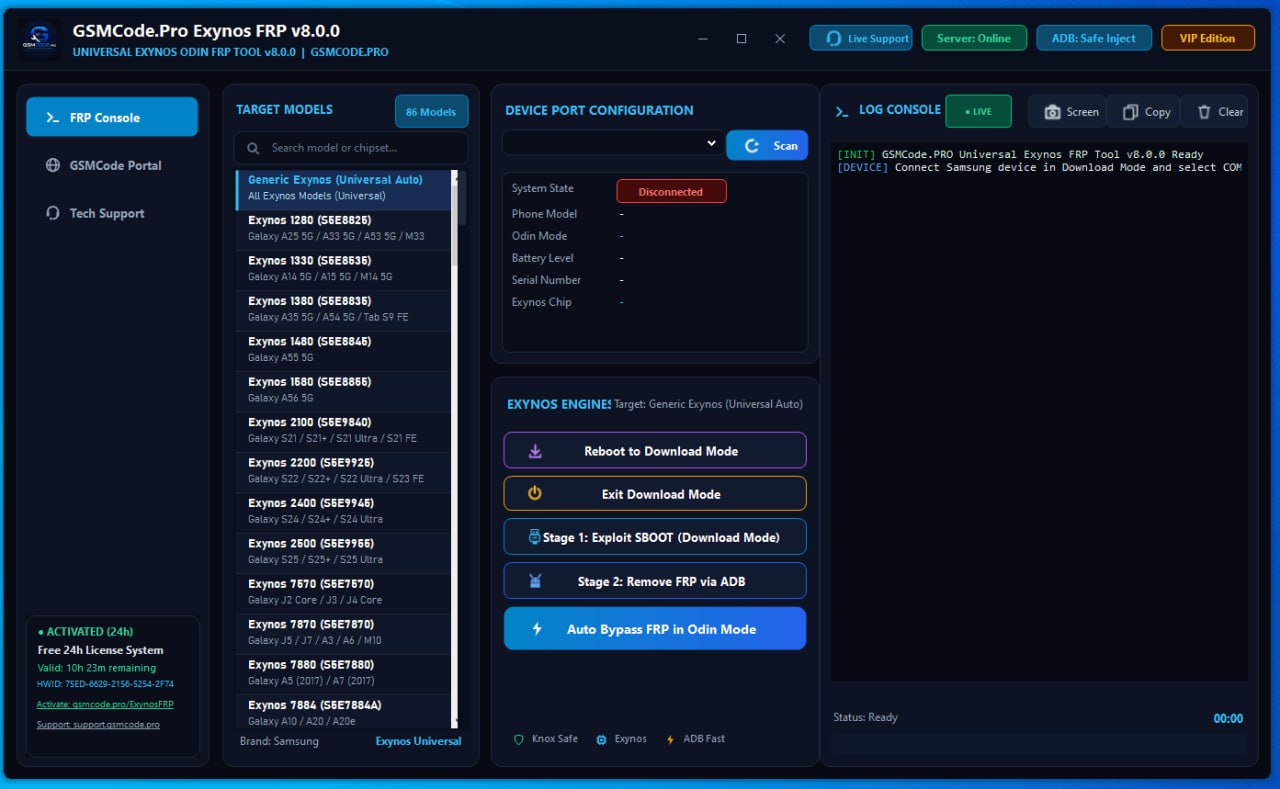The image size is (1280, 789).
Task: Click the Knox Safe shield icon
Action: (x=518, y=739)
